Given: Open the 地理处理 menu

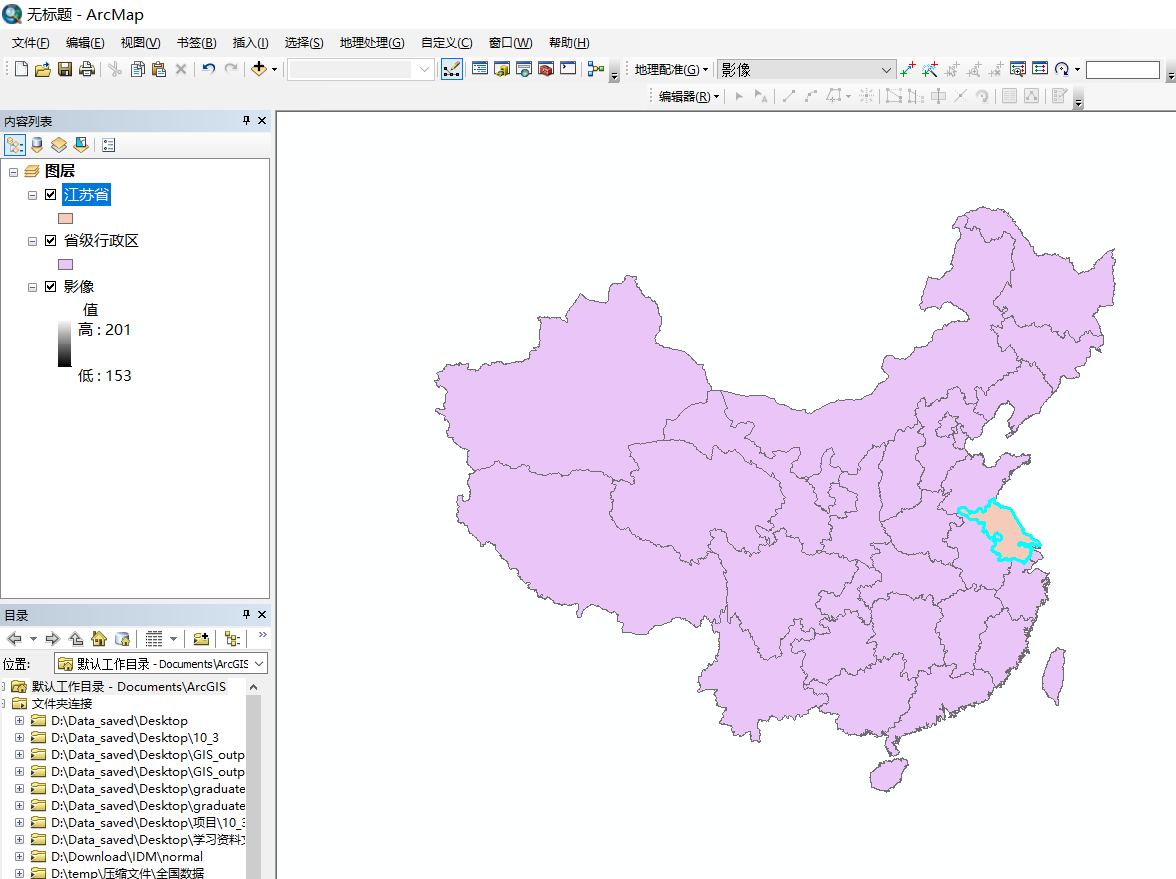Looking at the screenshot, I should (x=371, y=42).
